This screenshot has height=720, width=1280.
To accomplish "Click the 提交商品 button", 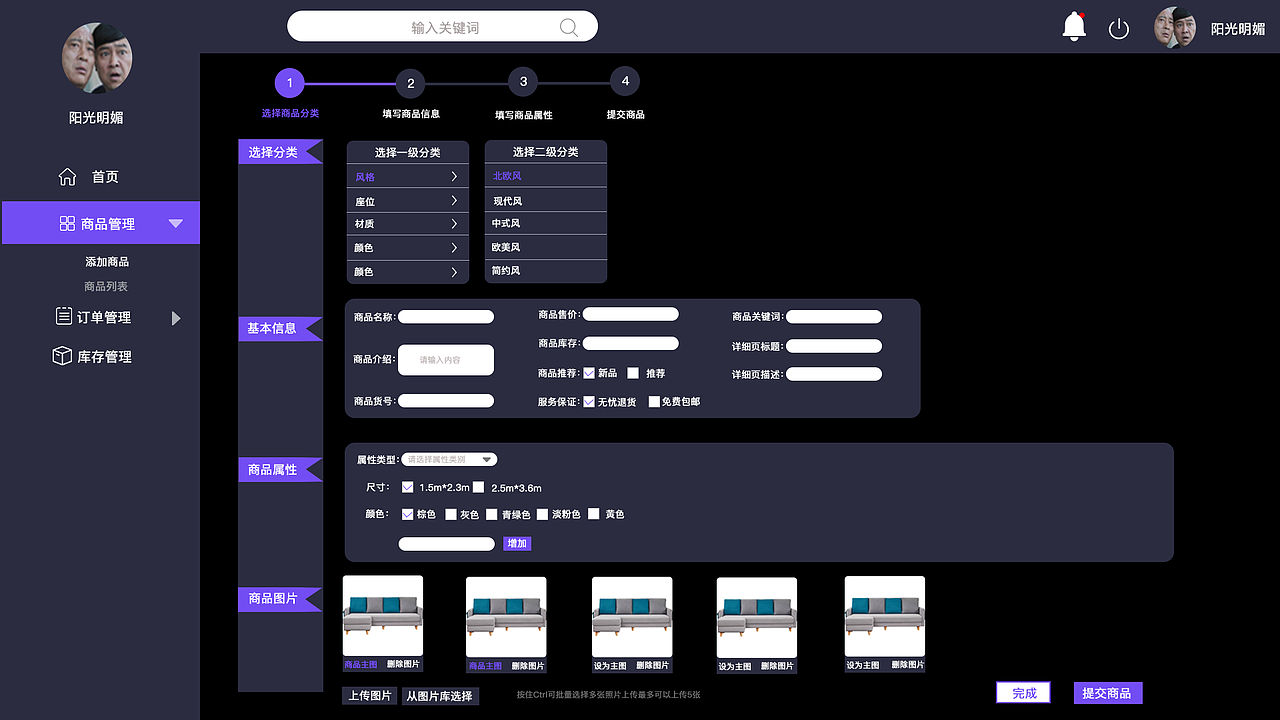I will (1107, 692).
